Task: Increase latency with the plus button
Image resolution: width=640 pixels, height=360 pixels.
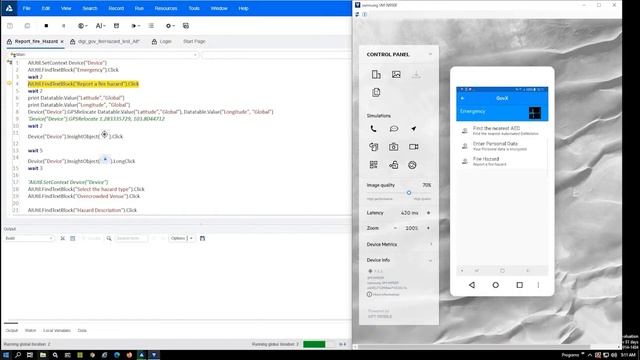Action: (x=428, y=213)
